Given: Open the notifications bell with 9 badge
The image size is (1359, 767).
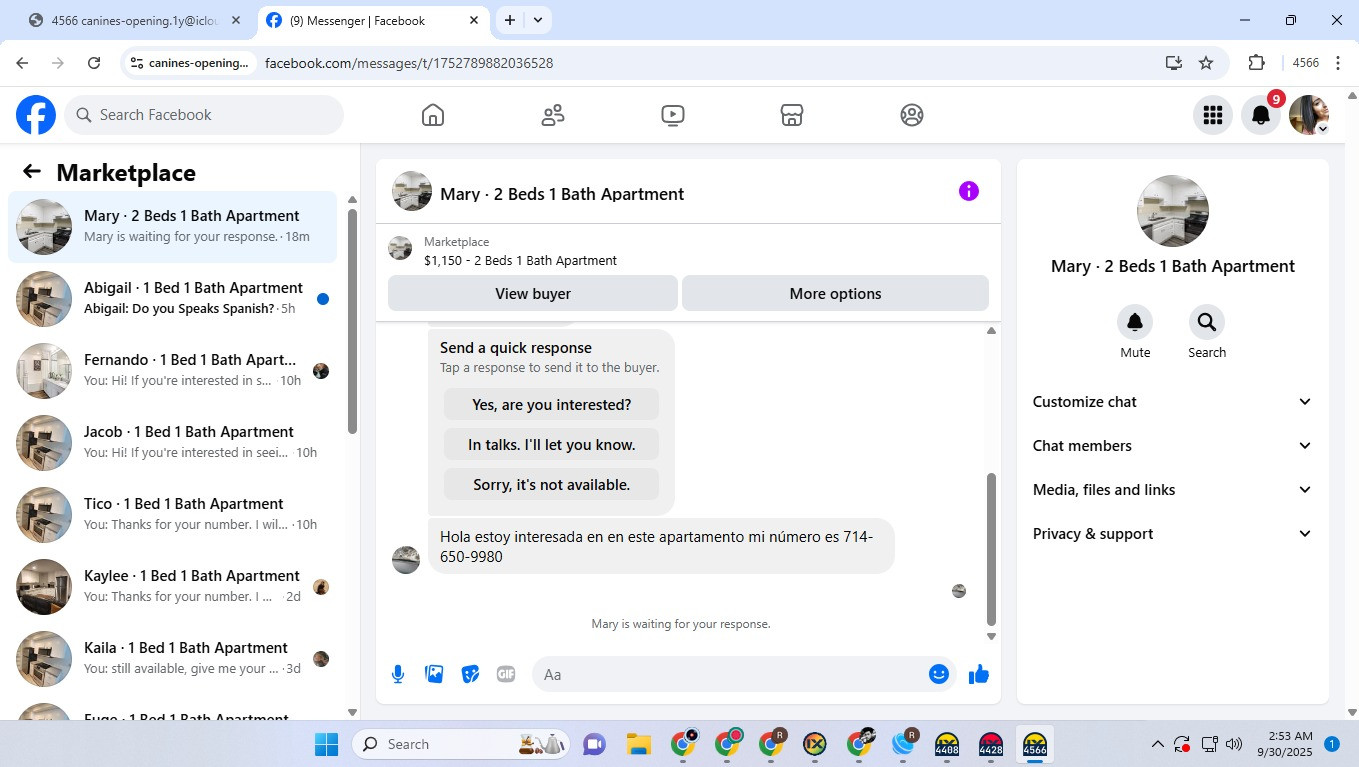Looking at the screenshot, I should [x=1261, y=115].
